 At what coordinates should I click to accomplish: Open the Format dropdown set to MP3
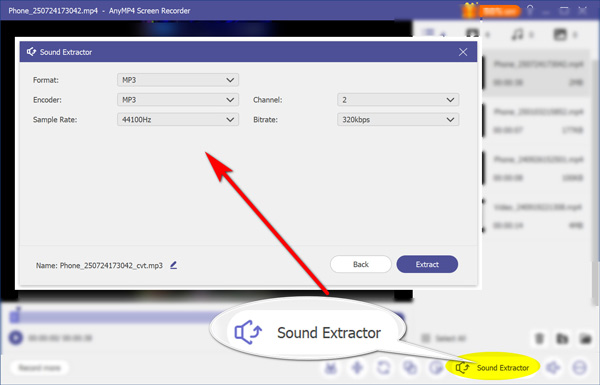click(178, 80)
